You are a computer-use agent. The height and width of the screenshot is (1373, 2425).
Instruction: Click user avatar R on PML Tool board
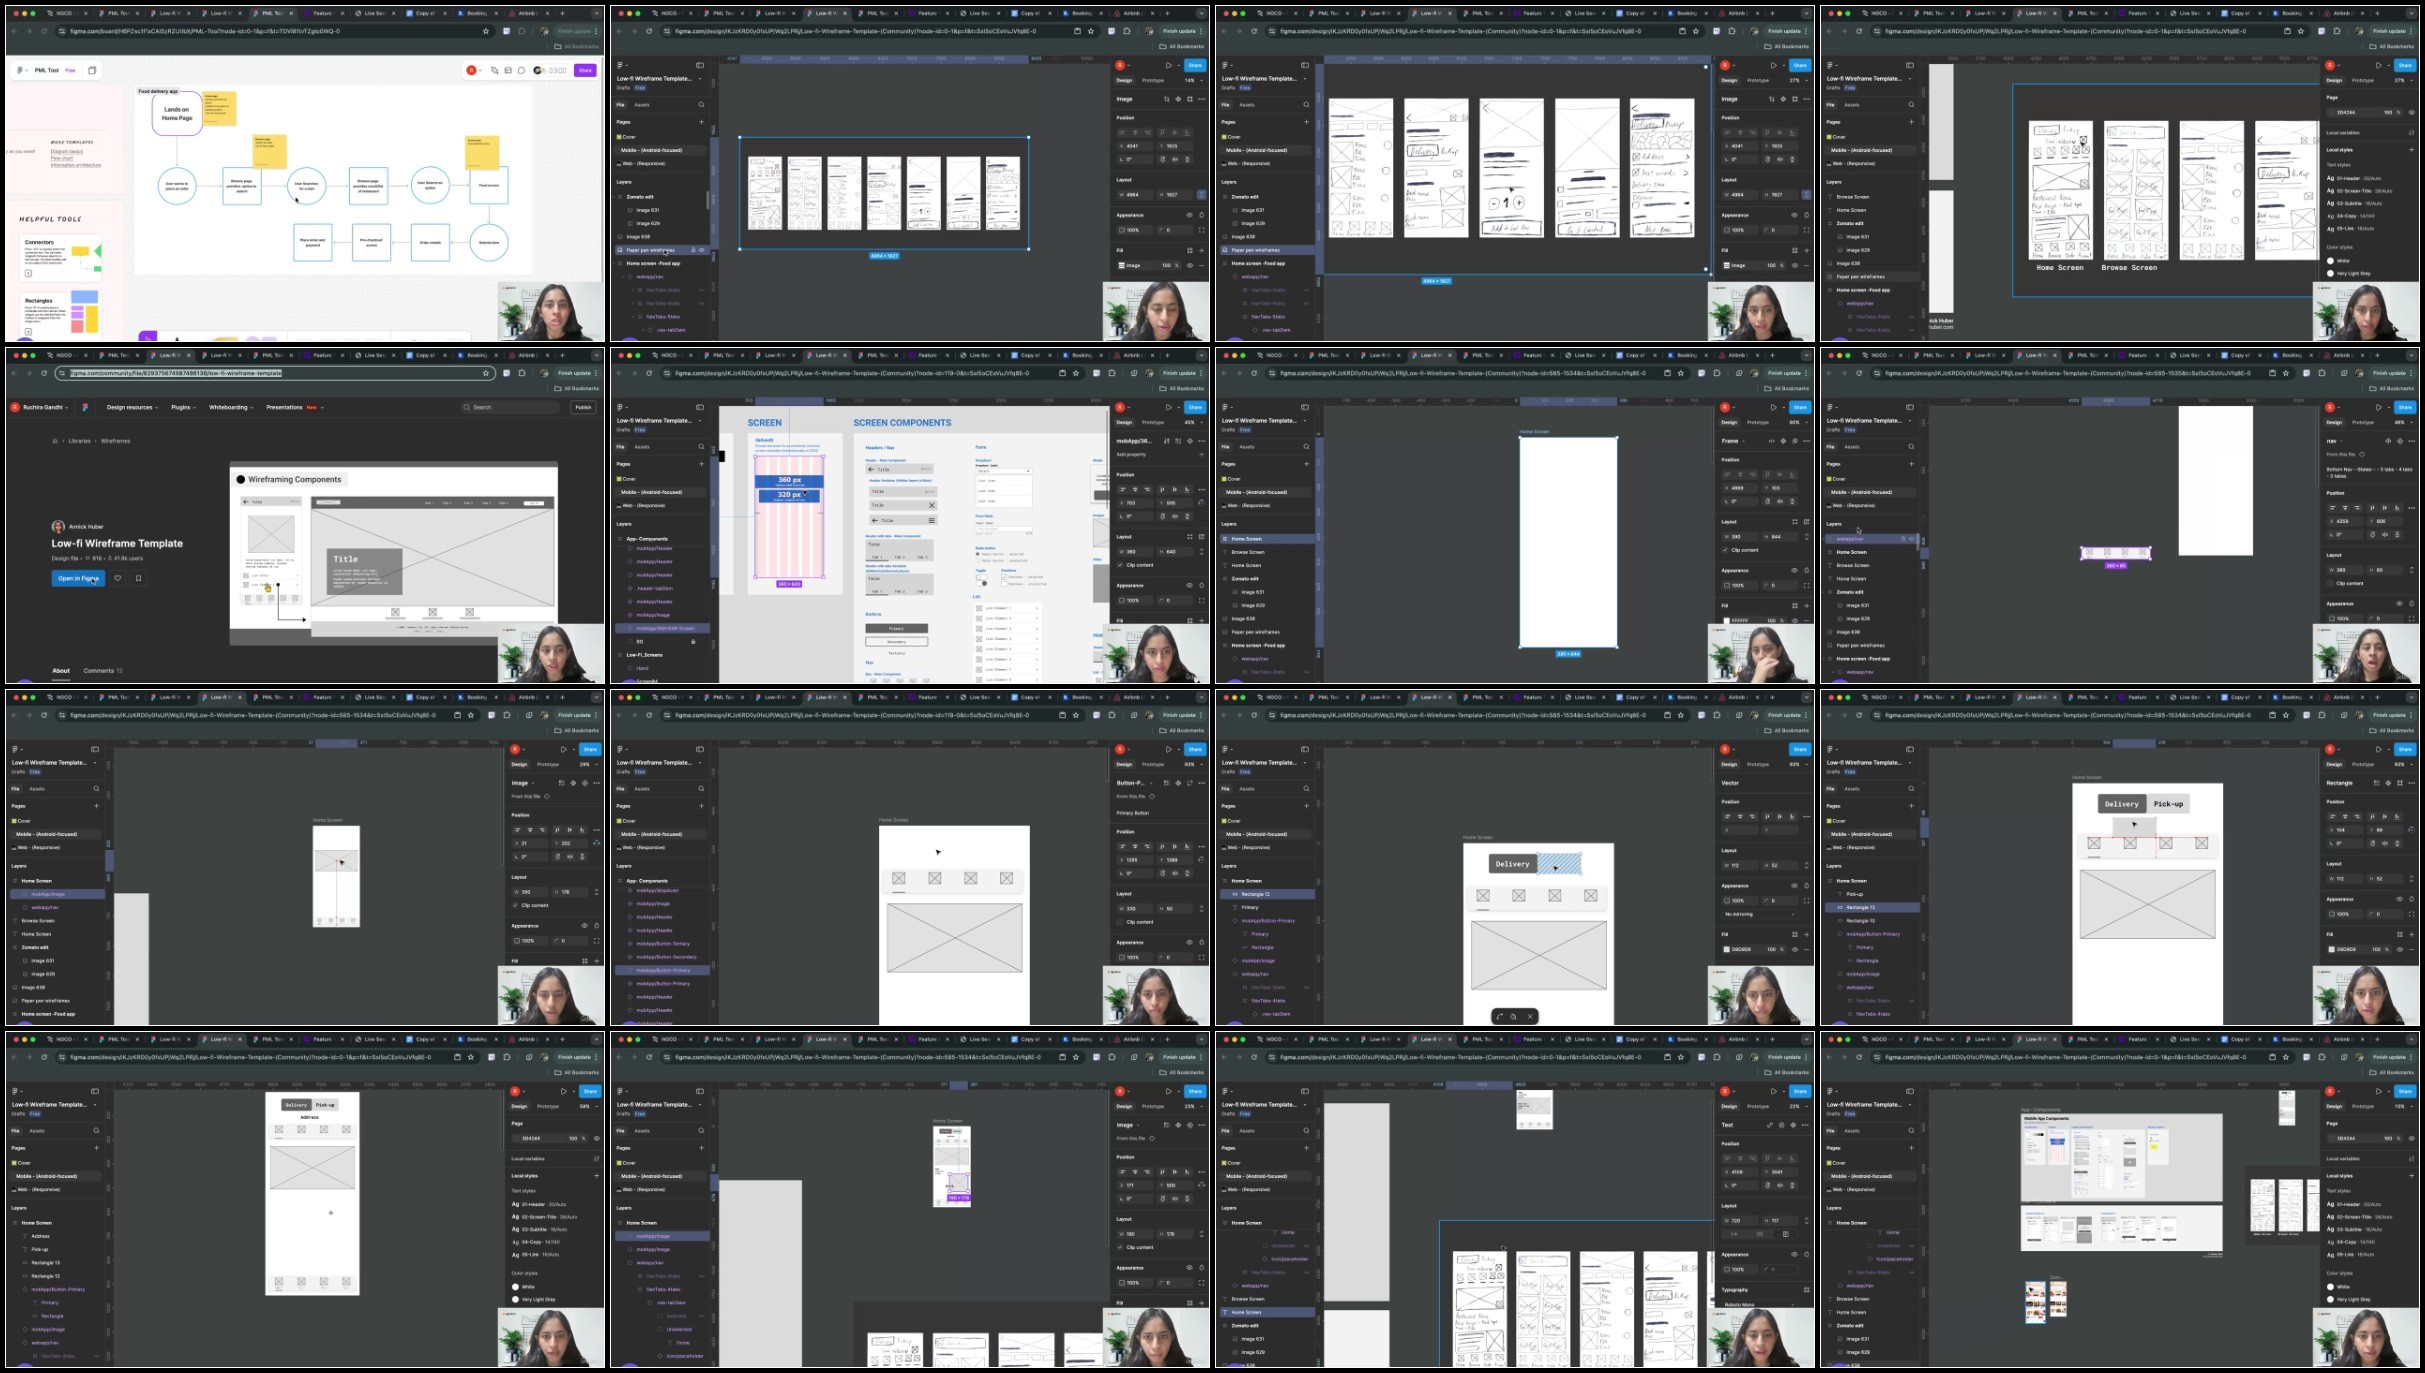coord(471,71)
